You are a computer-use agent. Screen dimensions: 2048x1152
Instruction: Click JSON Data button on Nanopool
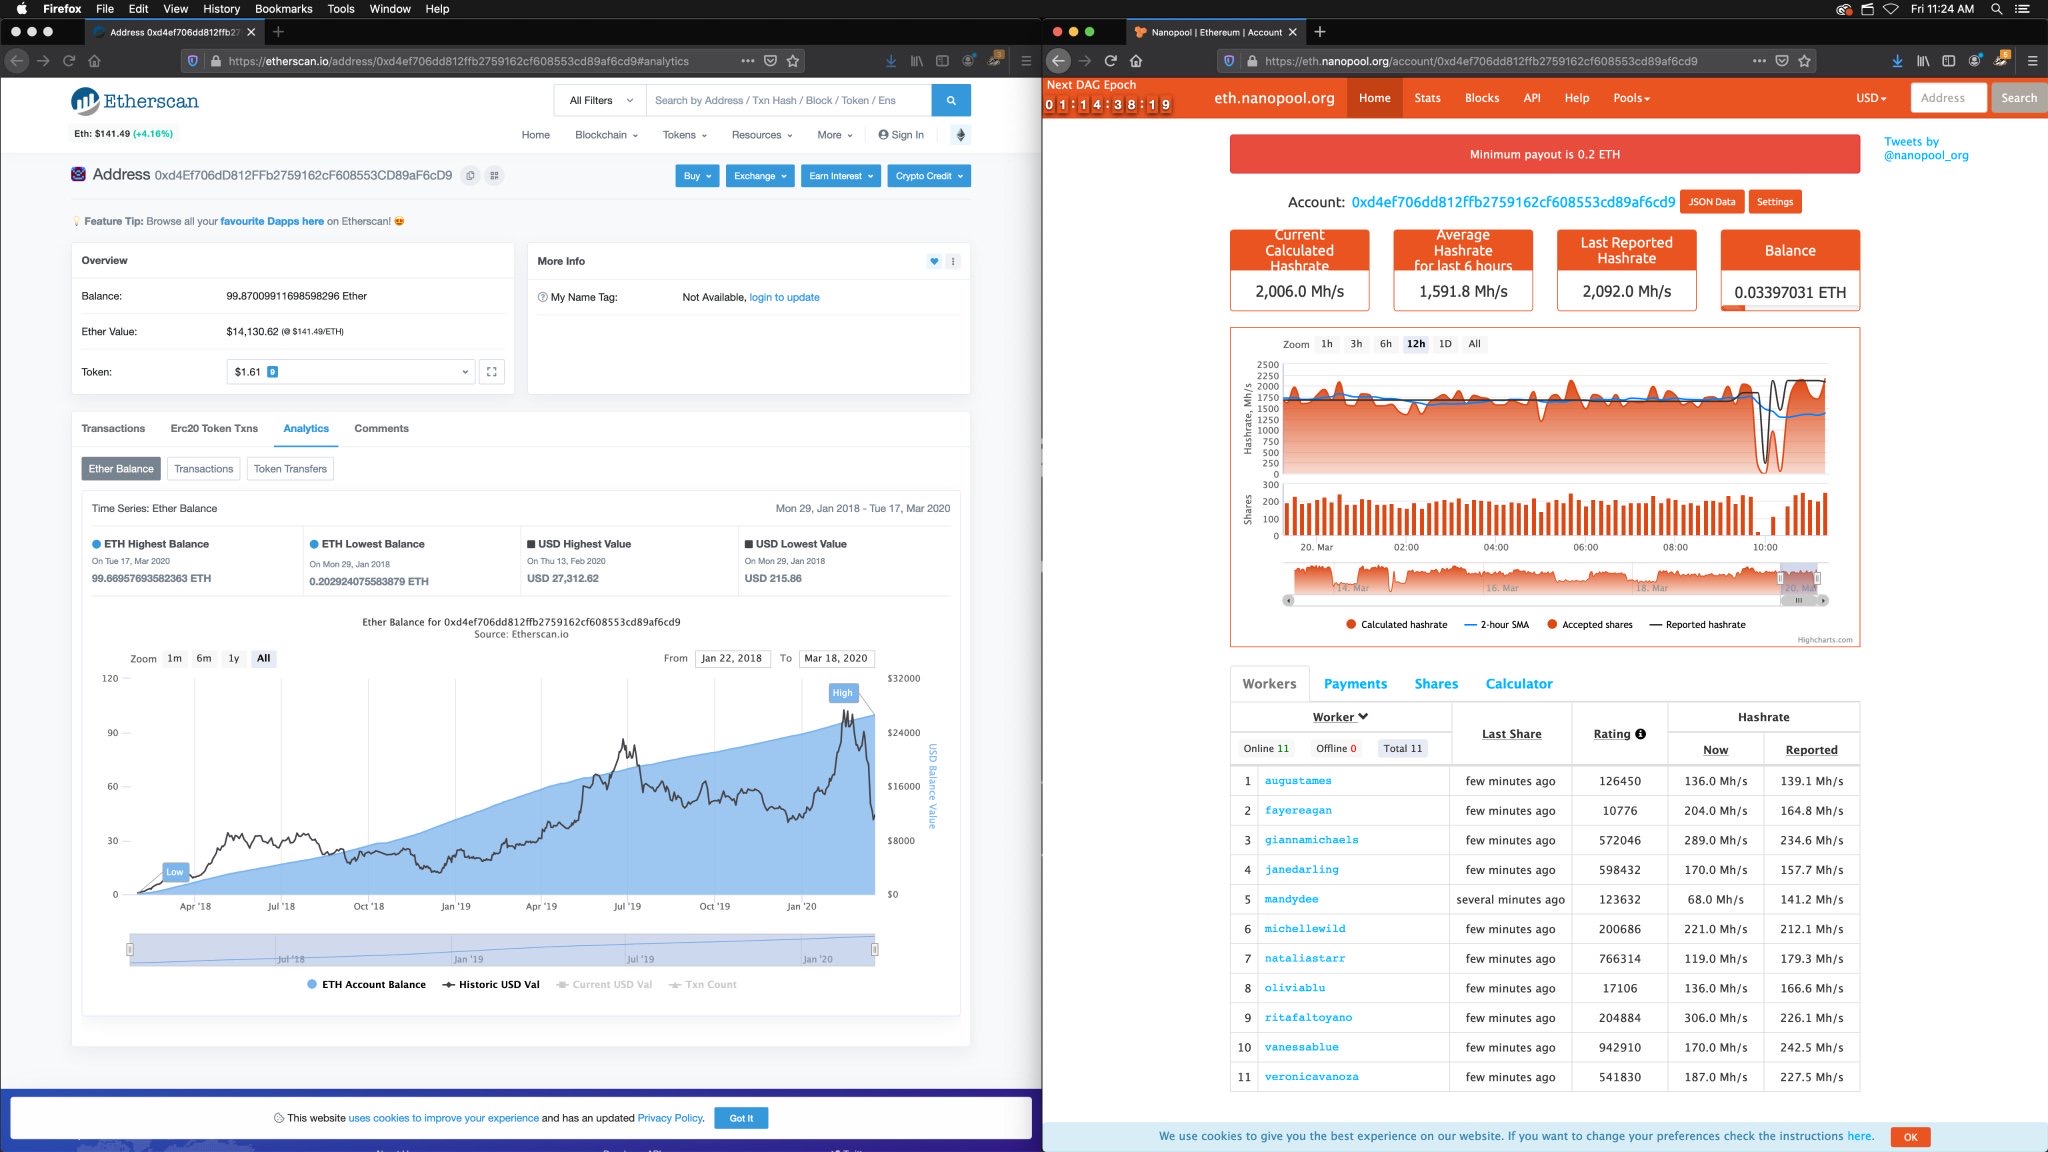pyautogui.click(x=1712, y=202)
